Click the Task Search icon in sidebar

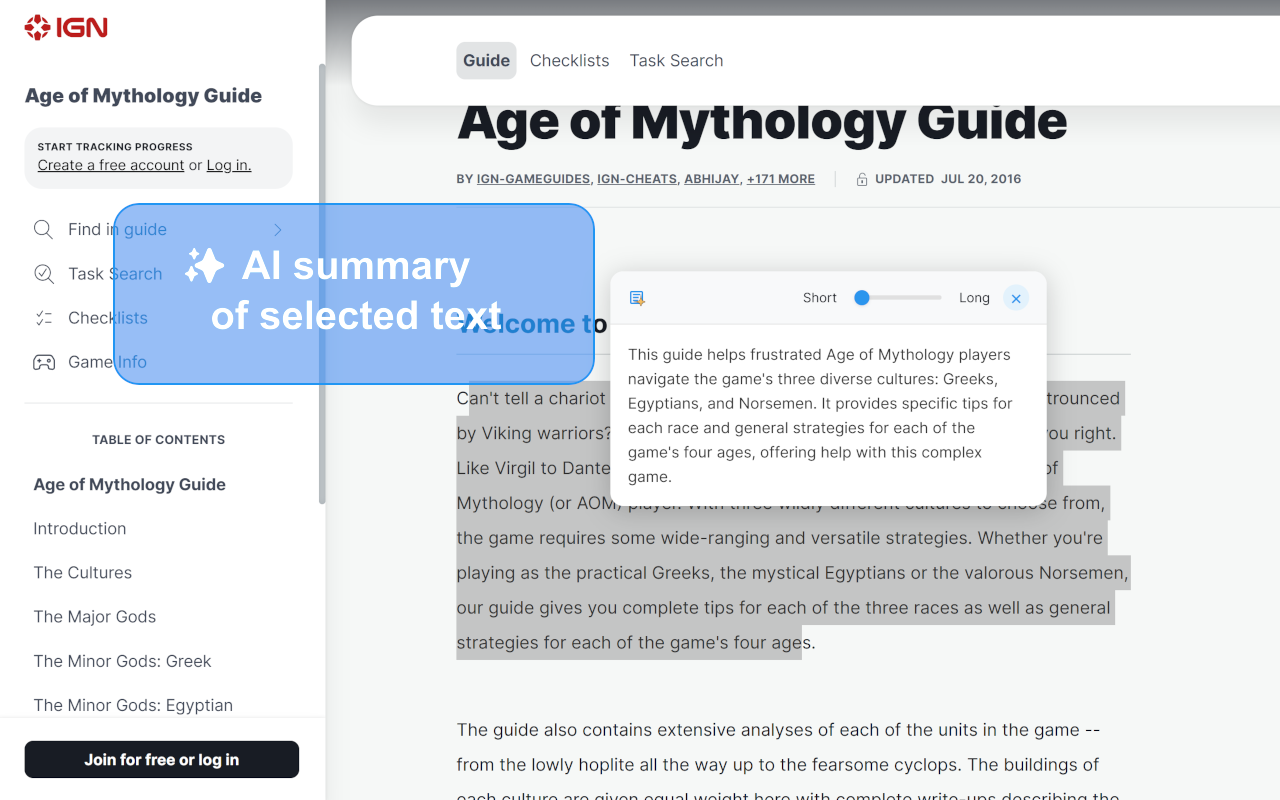43,274
